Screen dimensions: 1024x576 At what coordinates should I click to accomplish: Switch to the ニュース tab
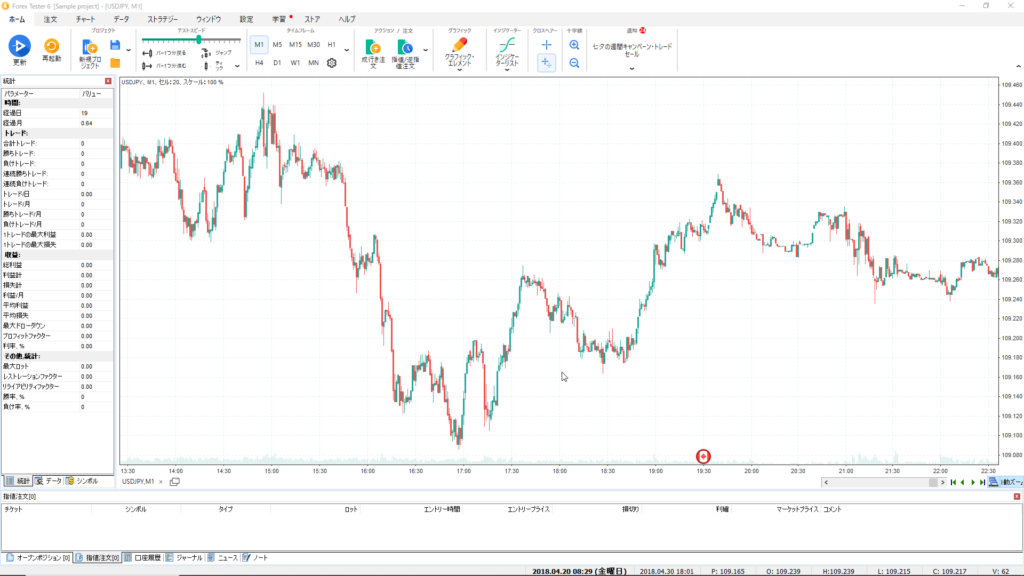[223, 558]
